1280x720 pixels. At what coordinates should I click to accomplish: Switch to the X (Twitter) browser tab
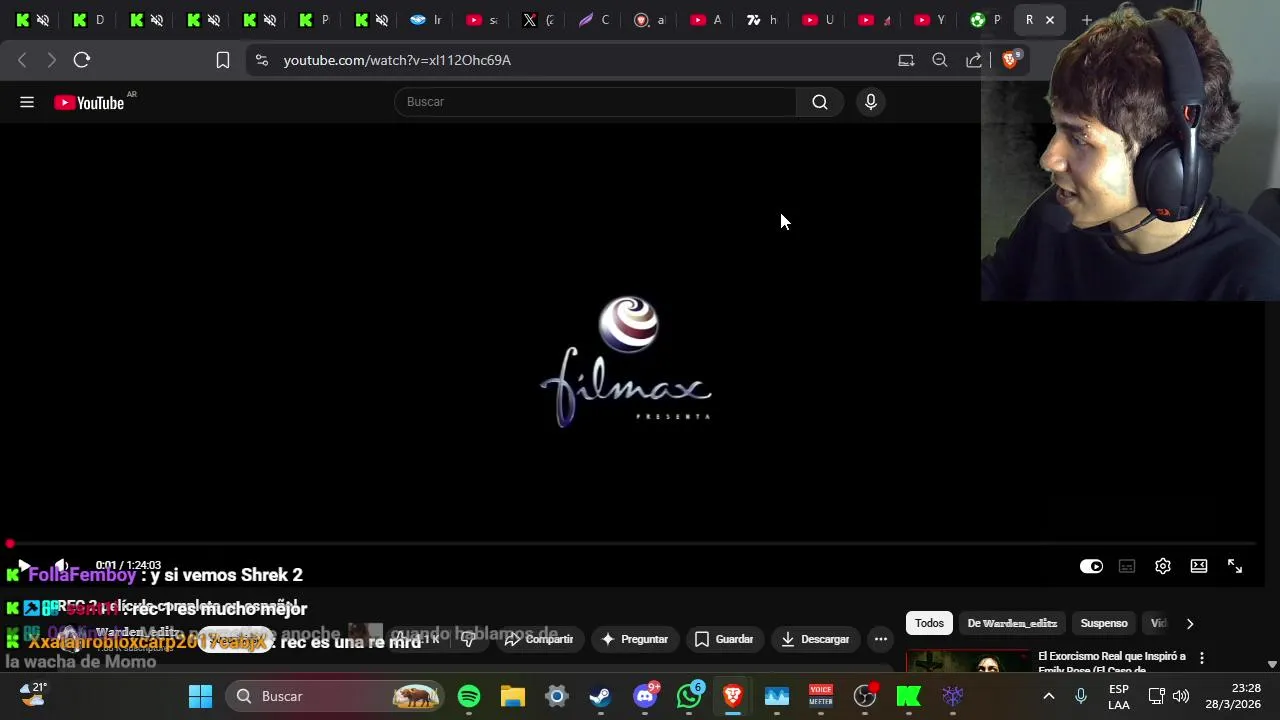(x=539, y=20)
